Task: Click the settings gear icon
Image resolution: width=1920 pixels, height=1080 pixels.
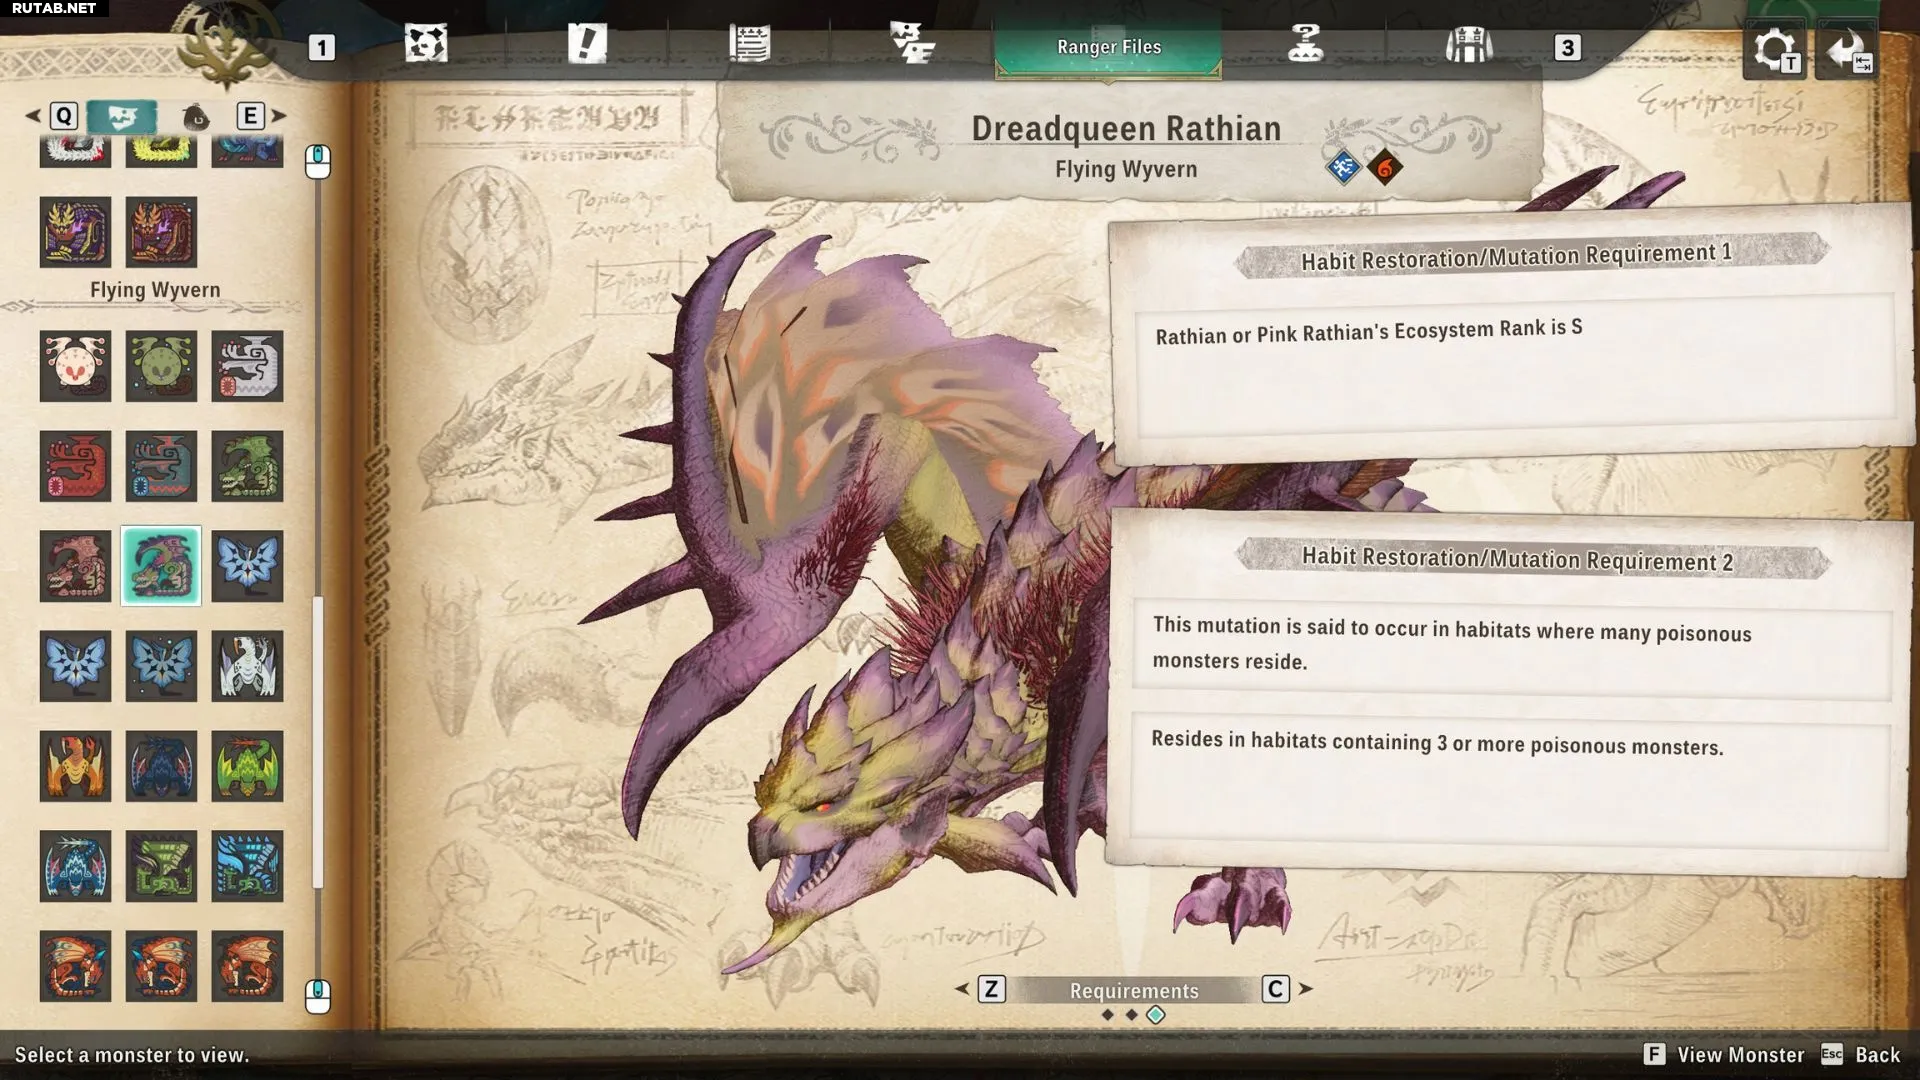Action: (x=1774, y=49)
